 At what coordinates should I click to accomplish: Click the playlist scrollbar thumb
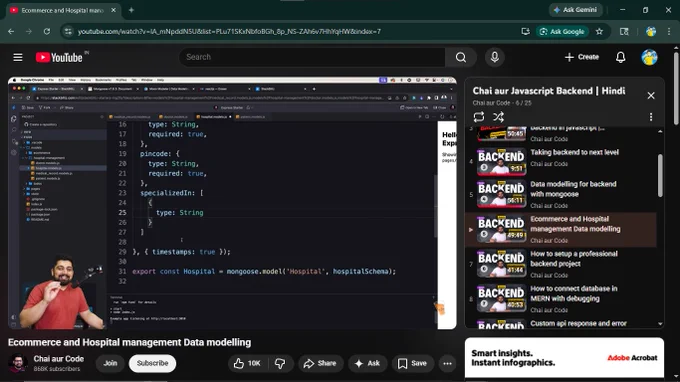[x=660, y=176]
